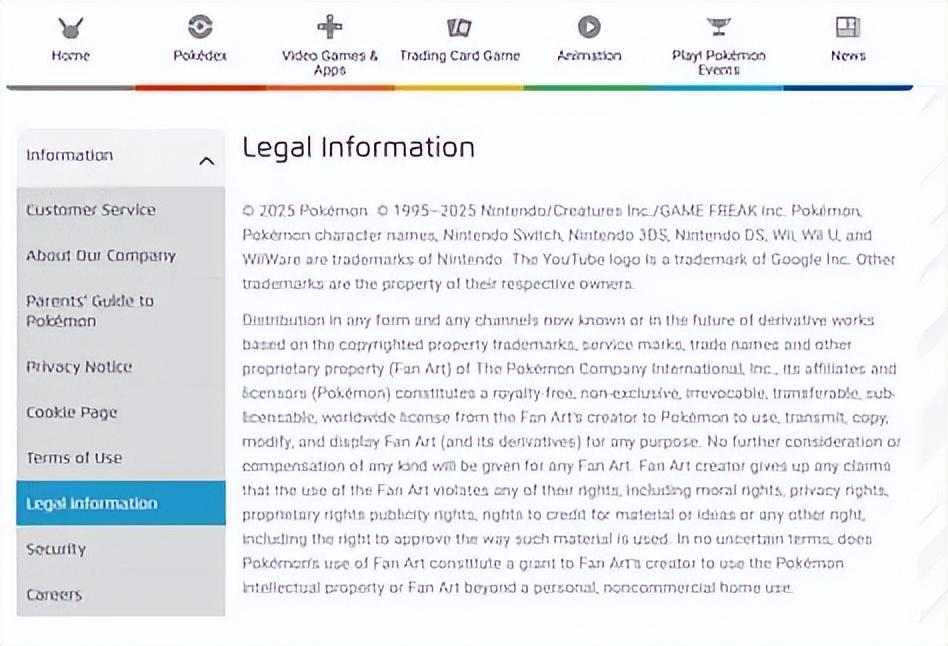The height and width of the screenshot is (646, 948).
Task: Click the Legal Information page heading
Action: pyautogui.click(x=359, y=148)
